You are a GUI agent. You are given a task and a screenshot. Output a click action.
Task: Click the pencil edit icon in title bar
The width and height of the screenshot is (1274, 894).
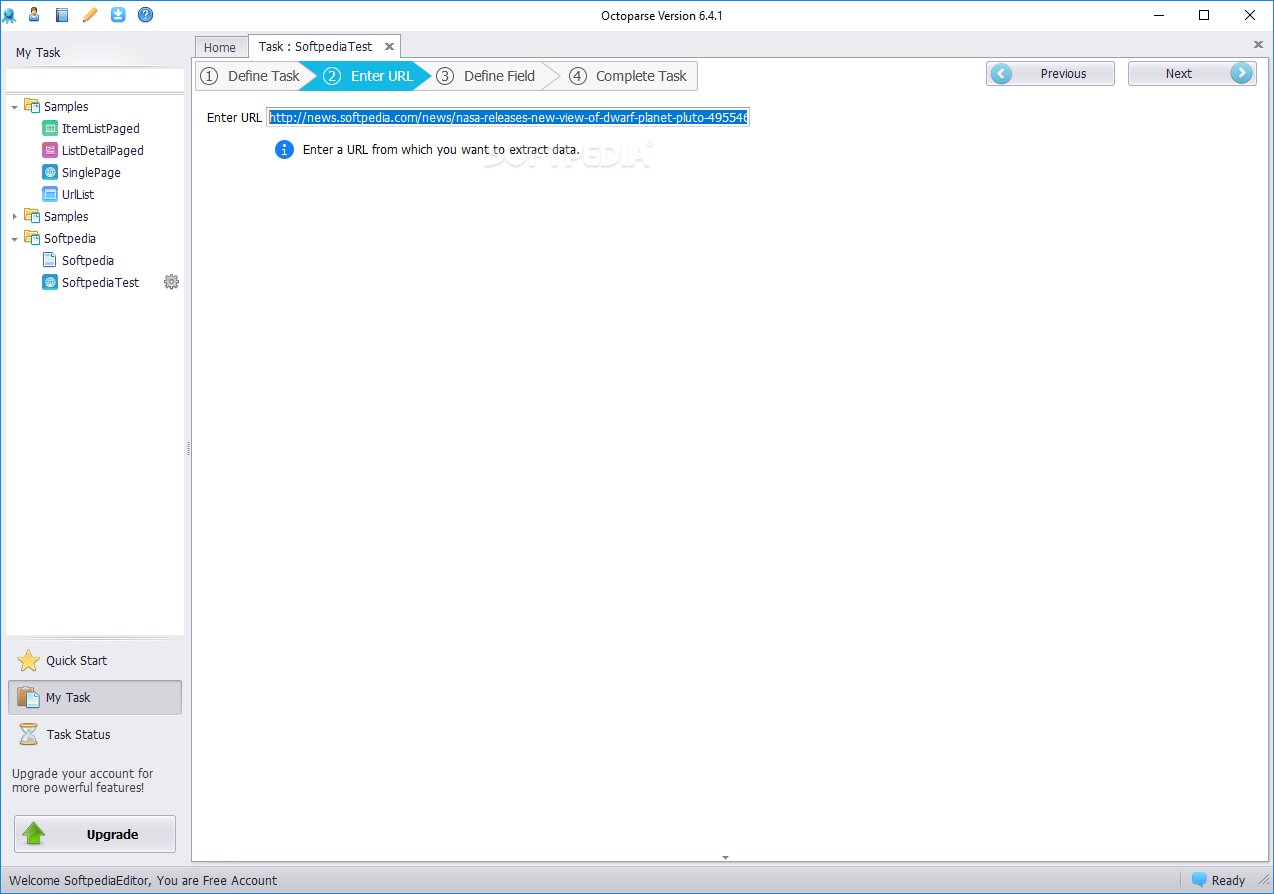[90, 14]
